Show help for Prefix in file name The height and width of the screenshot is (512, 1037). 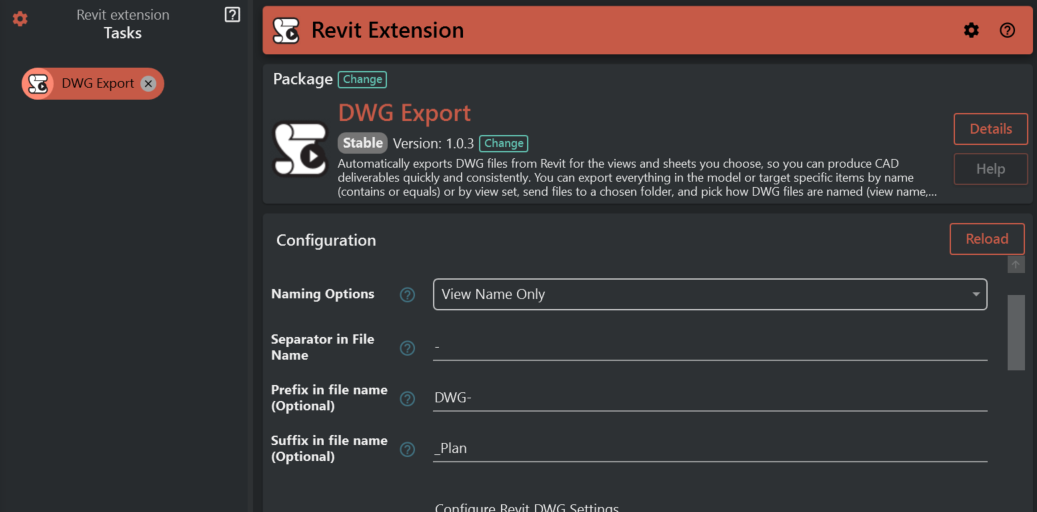407,398
